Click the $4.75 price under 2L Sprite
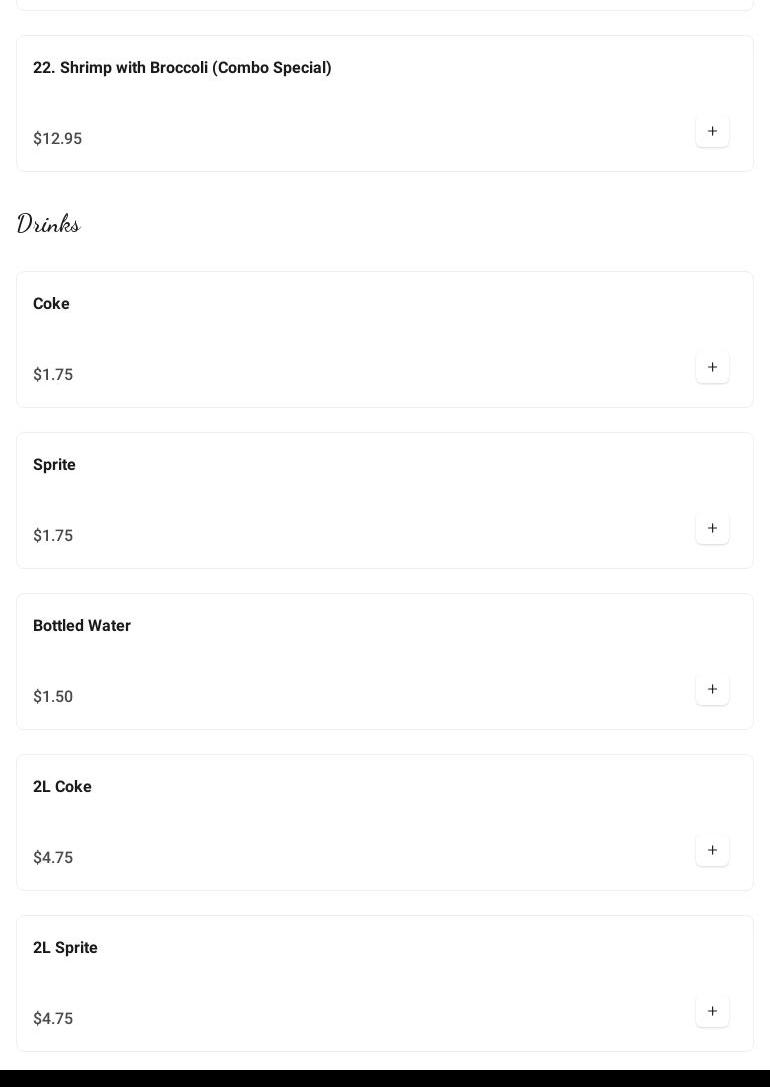The image size is (770, 1087). (53, 1019)
